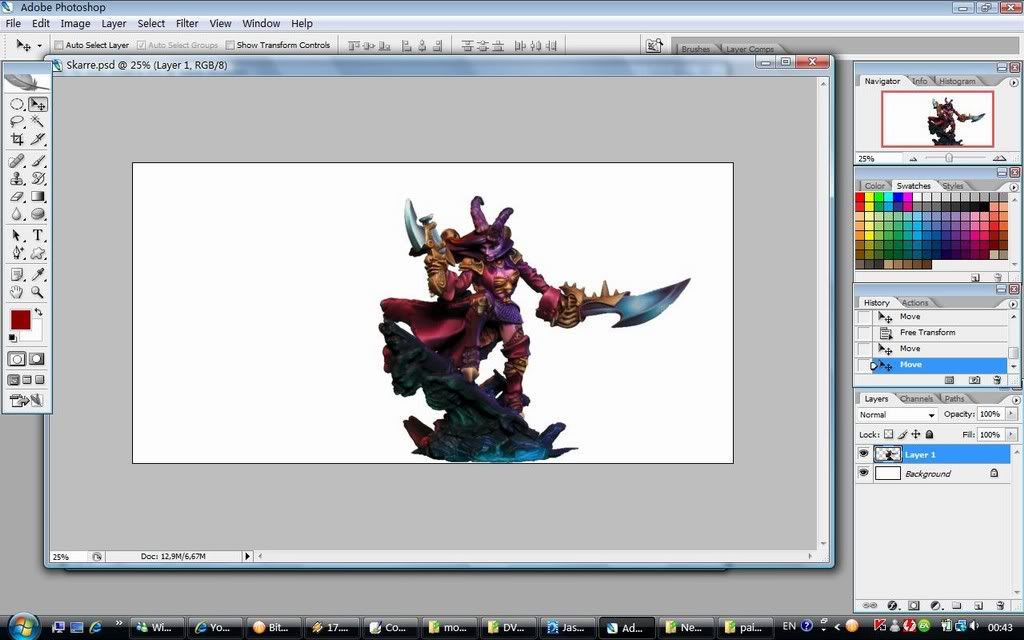Viewport: 1024px width, 640px height.
Task: Create new snapshot in History panel
Action: (x=974, y=379)
